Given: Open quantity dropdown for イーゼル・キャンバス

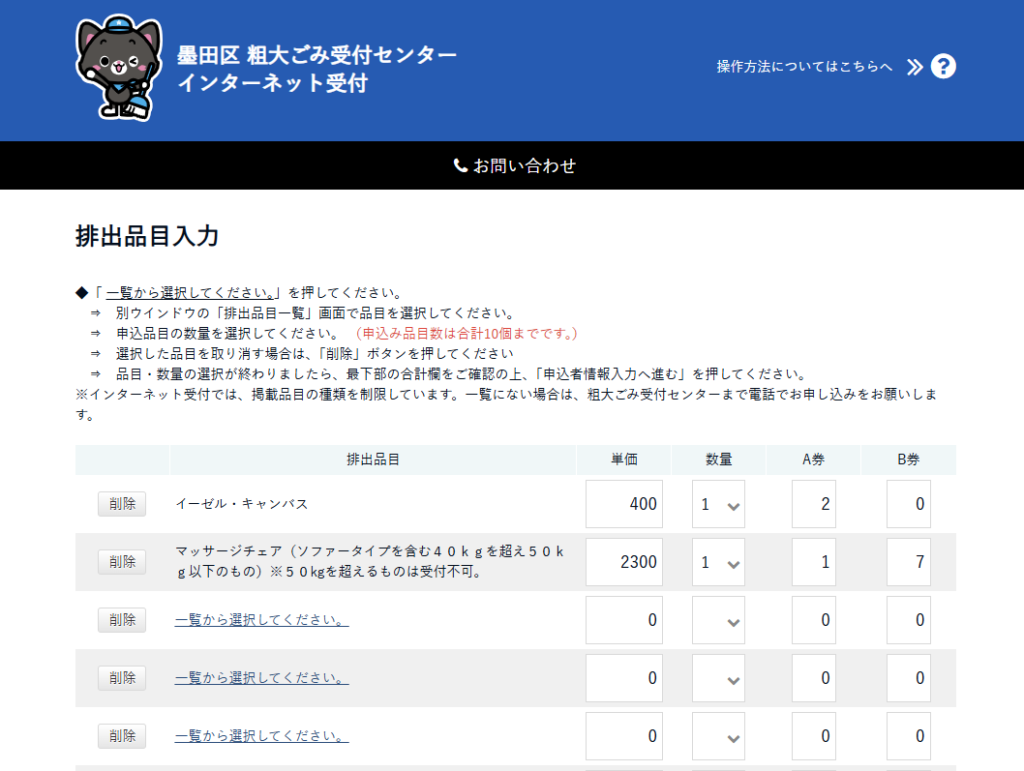Looking at the screenshot, I should (718, 504).
